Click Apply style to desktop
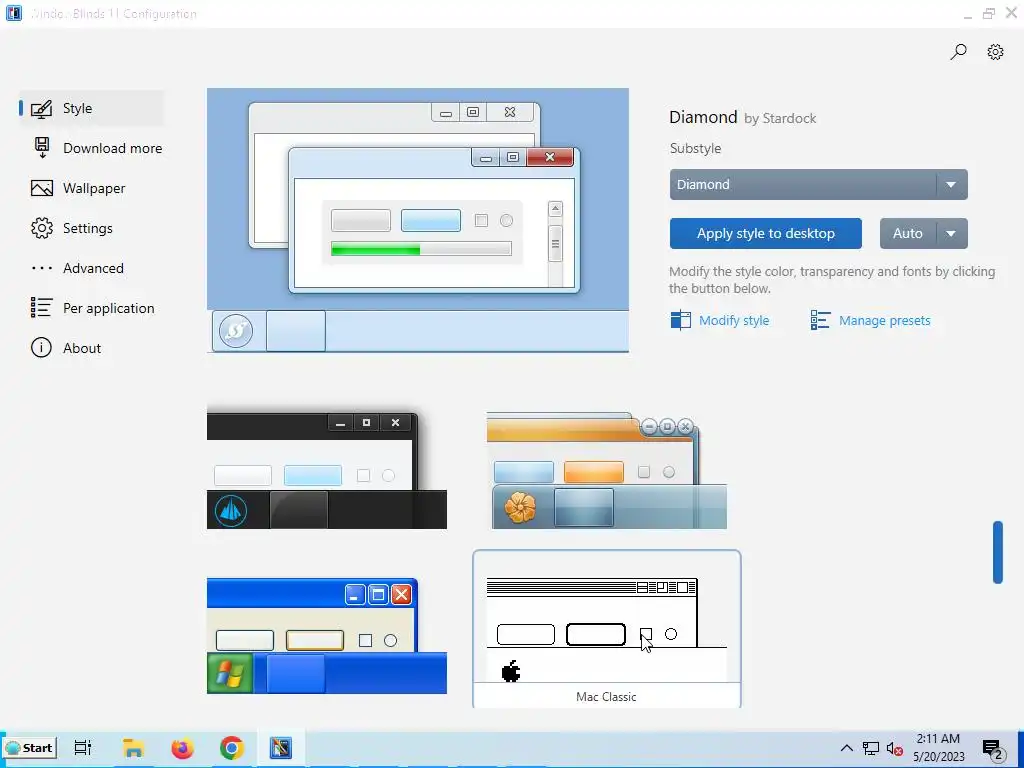The width and height of the screenshot is (1024, 768). 765,234
